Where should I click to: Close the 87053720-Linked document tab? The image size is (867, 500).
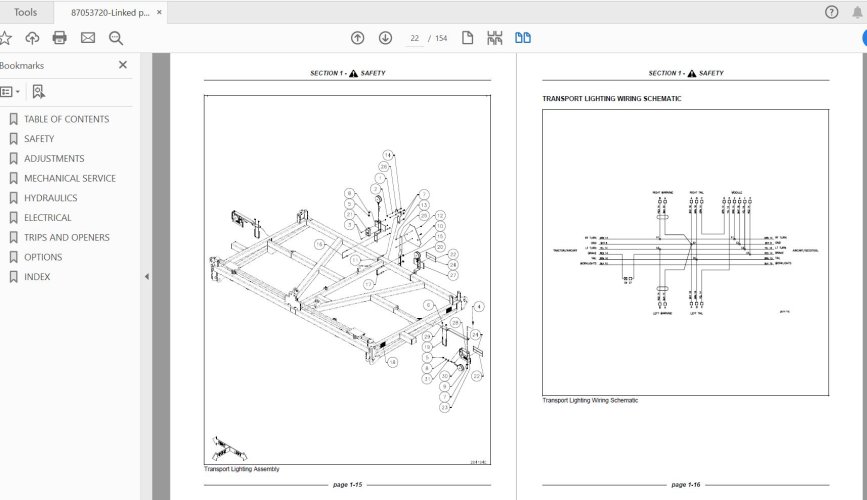pyautogui.click(x=159, y=12)
